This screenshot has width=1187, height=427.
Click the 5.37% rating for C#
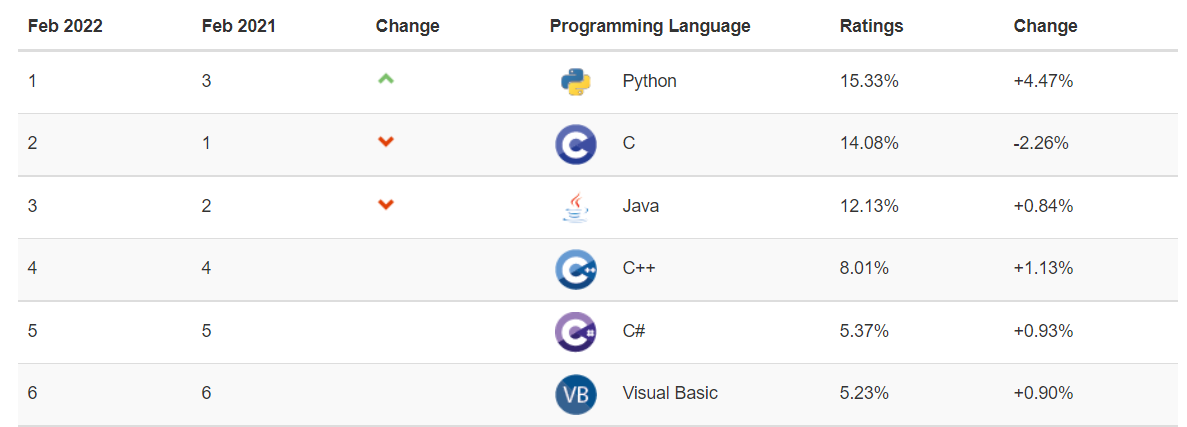pos(865,332)
